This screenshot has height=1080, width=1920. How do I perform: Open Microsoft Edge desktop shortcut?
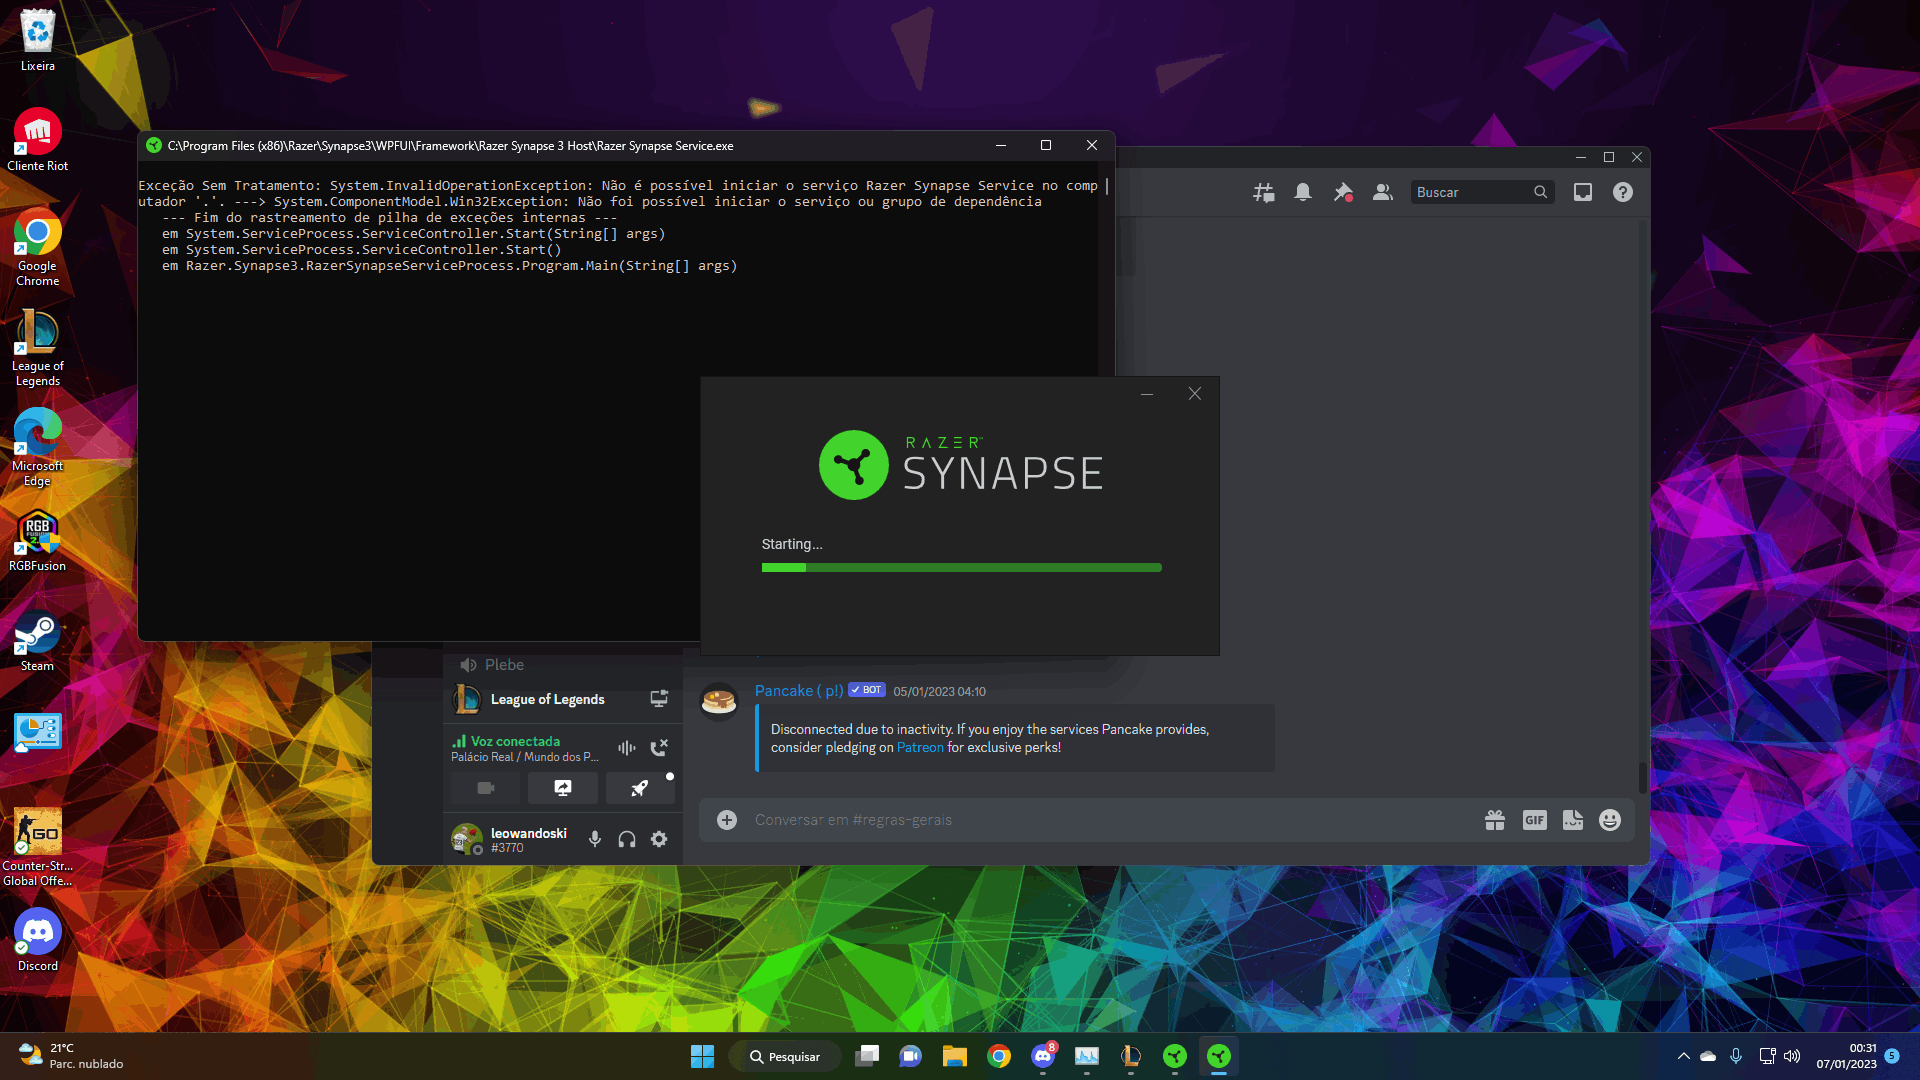tap(38, 447)
